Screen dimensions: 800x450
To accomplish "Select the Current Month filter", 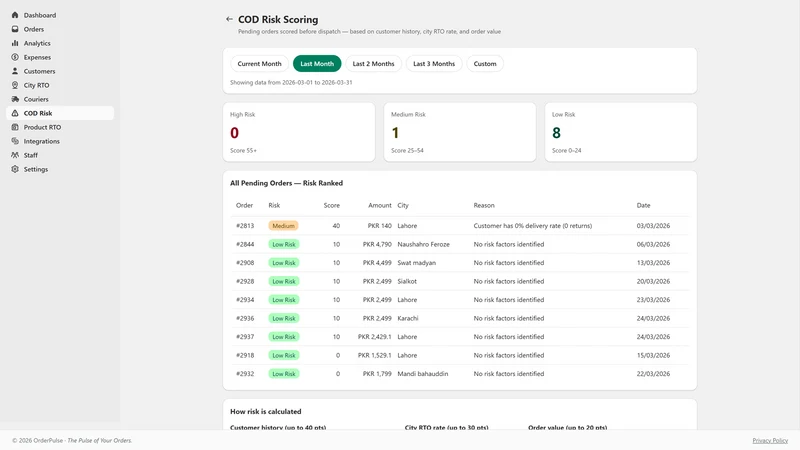I will coord(259,64).
